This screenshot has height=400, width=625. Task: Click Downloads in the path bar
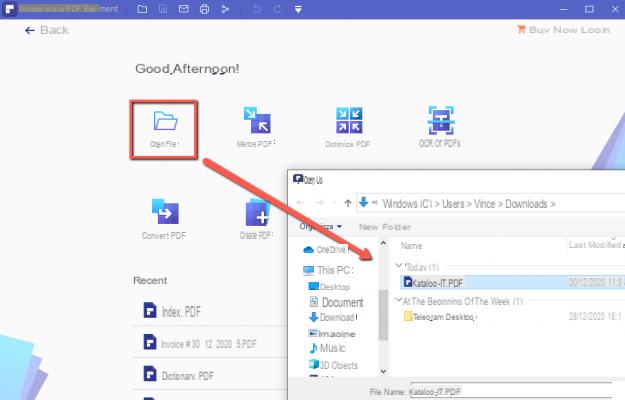pyautogui.click(x=526, y=204)
